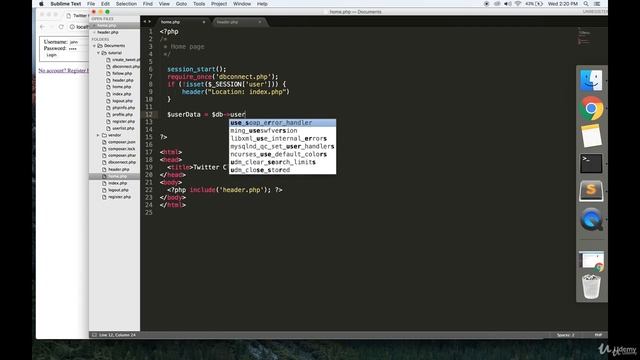Click the "No account? Register" link
The width and height of the screenshot is (640, 360).
pos(63,71)
